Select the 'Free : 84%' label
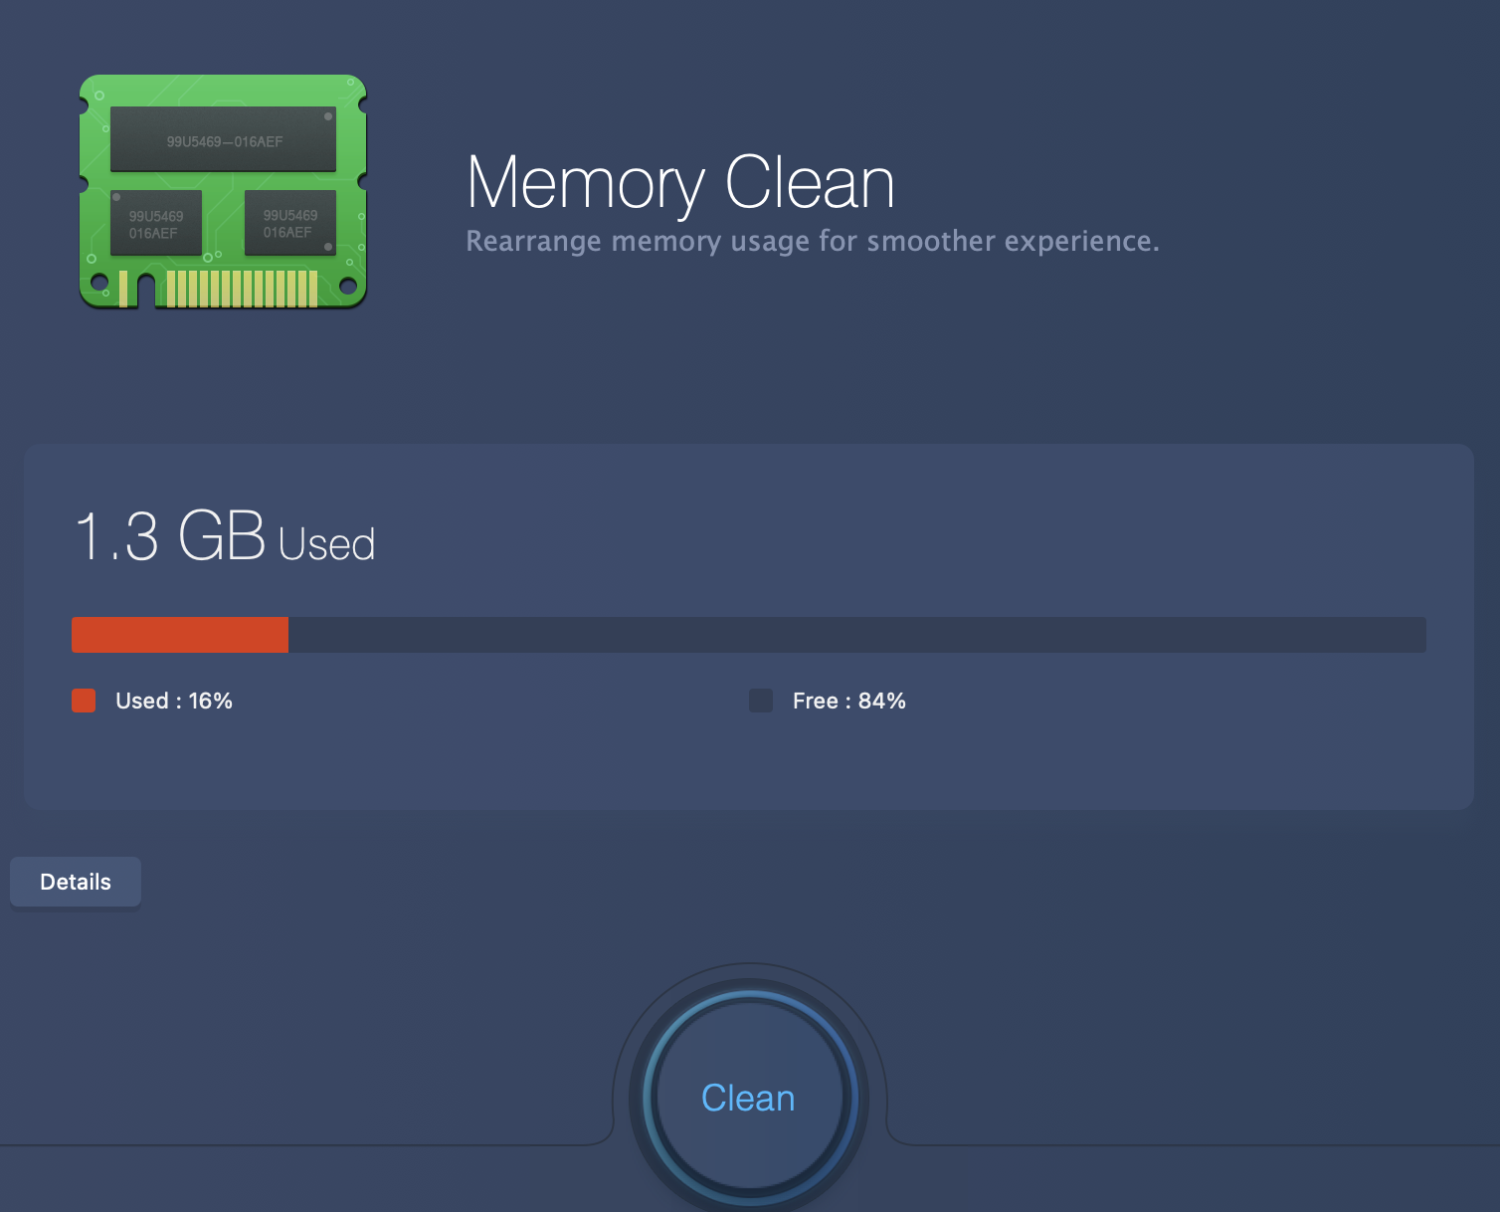Screen dimensions: 1500x1212 849,701
